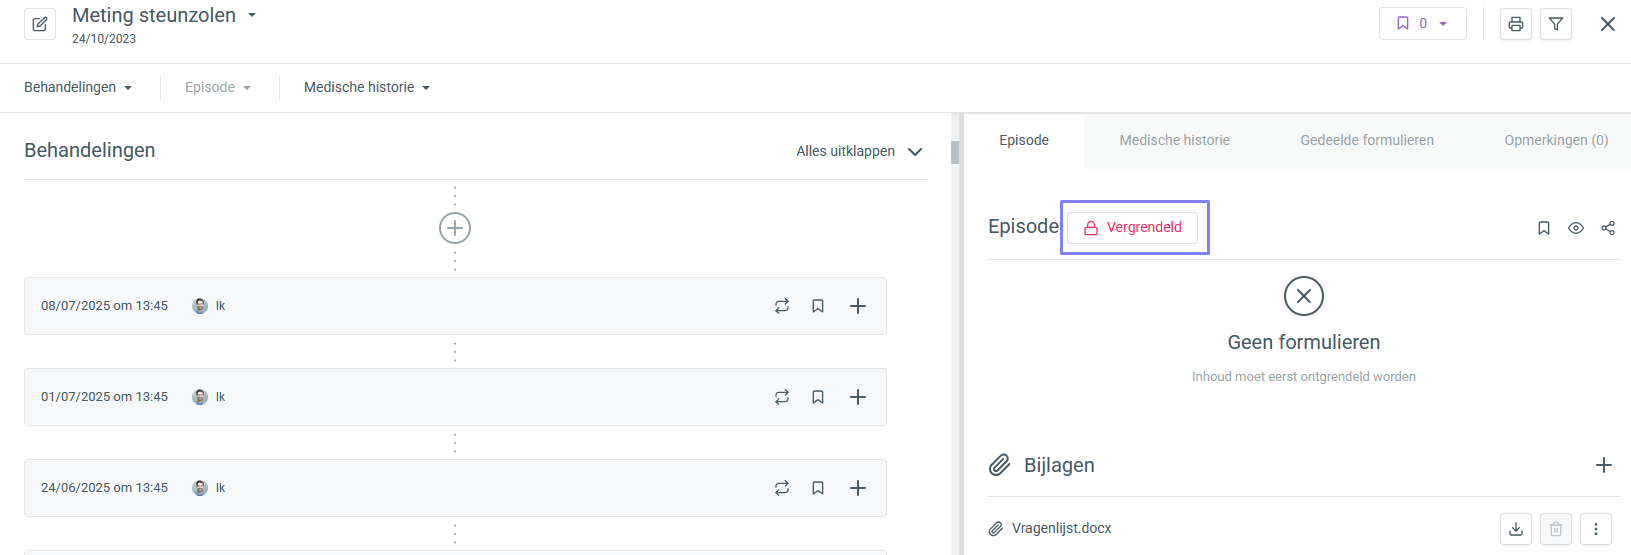The width and height of the screenshot is (1631, 555).
Task: Click the circled plus to add treatment
Action: point(455,228)
